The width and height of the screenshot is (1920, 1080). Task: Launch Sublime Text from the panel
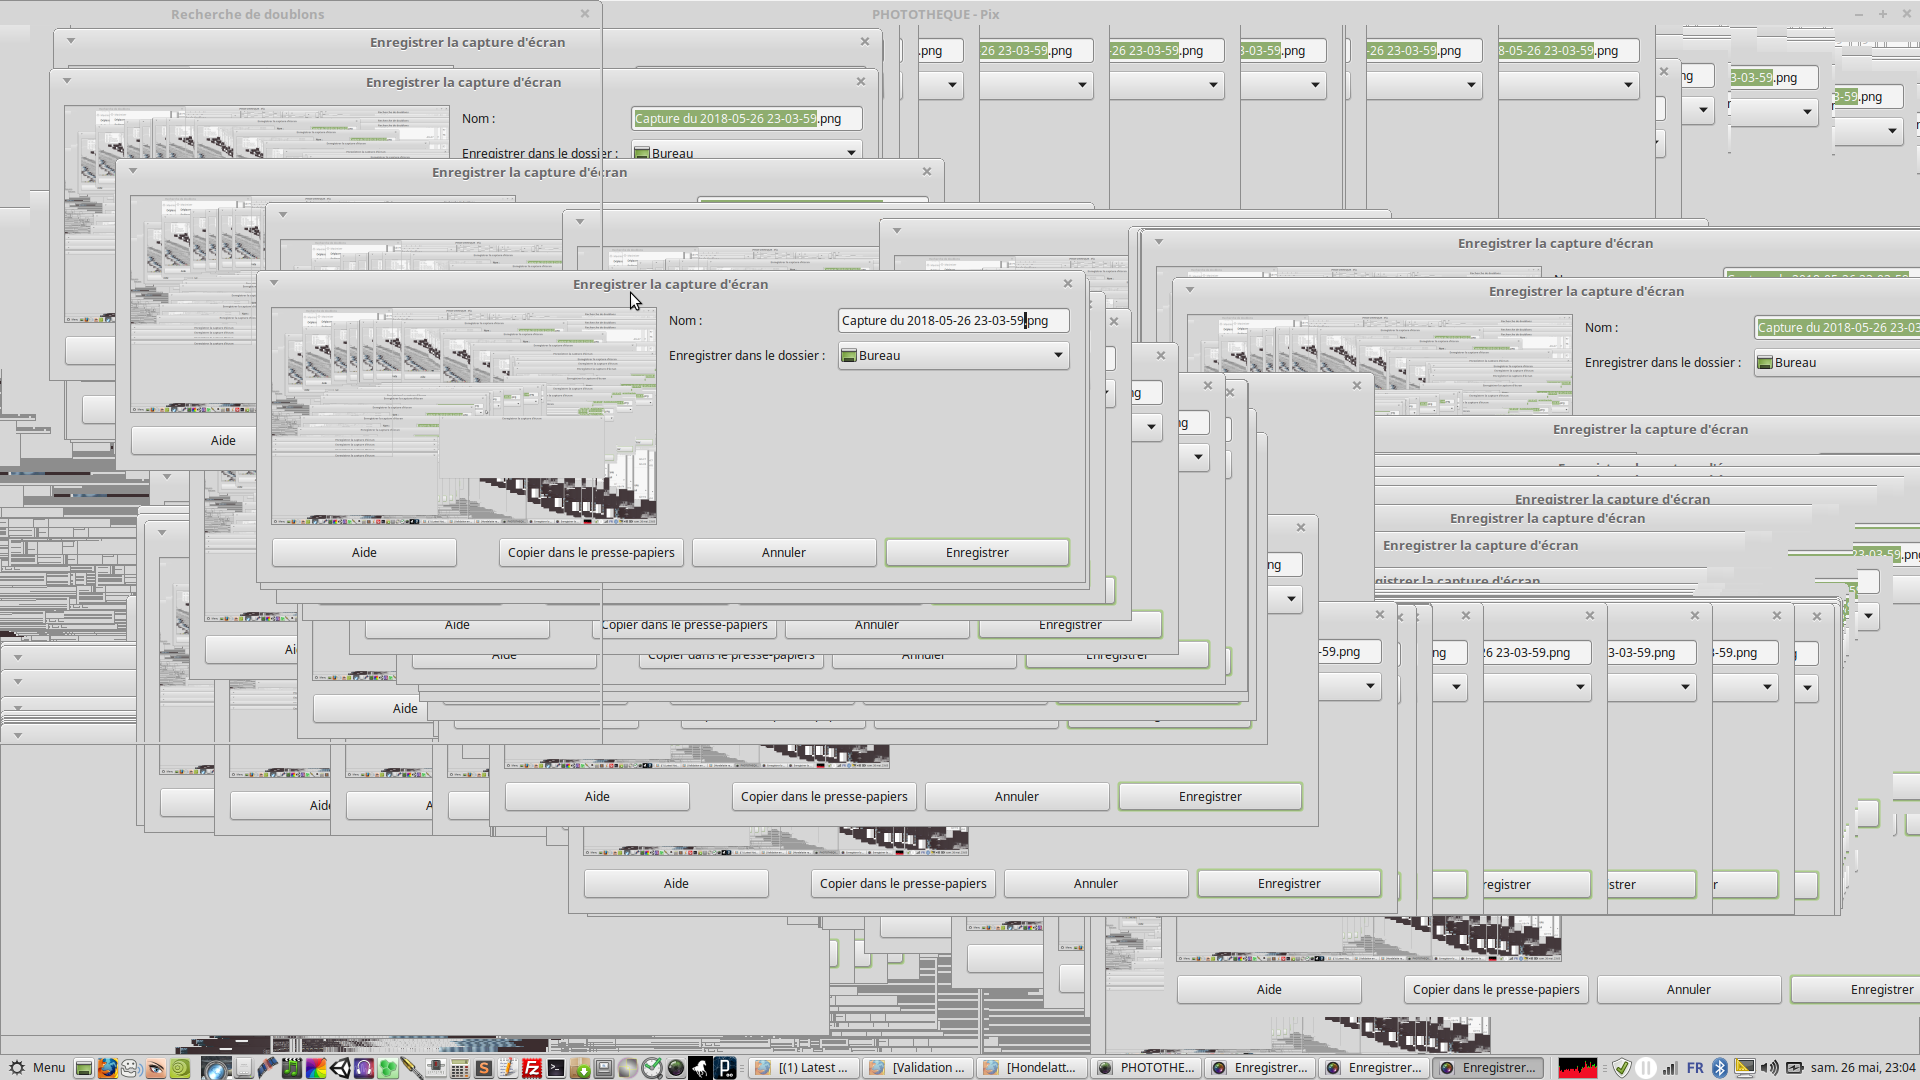pos(484,1068)
